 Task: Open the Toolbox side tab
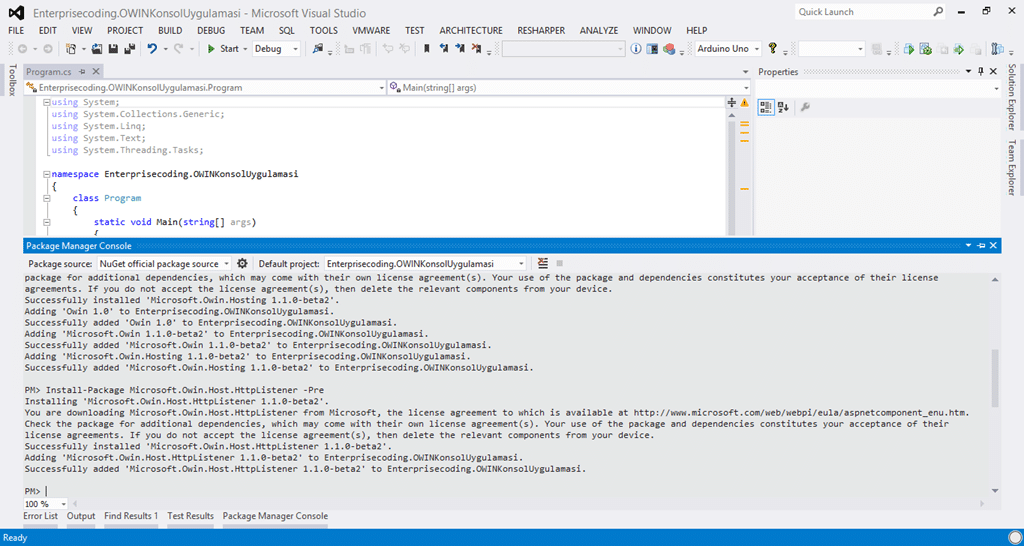[x=12, y=80]
